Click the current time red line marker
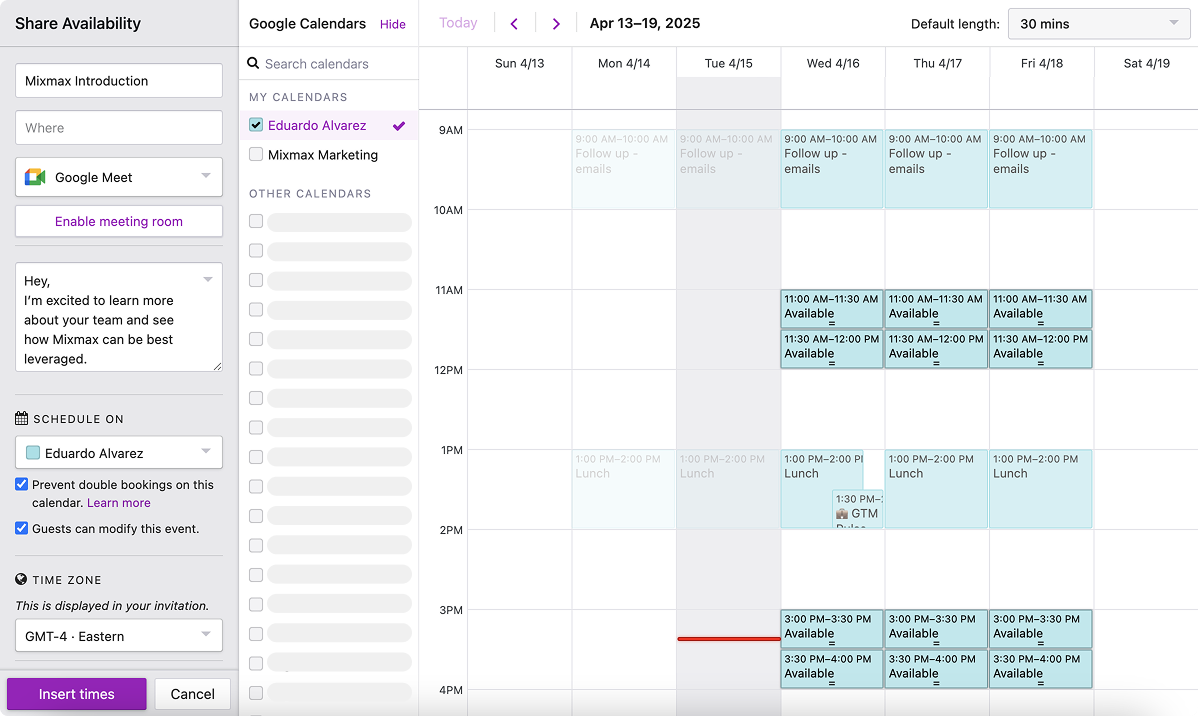This screenshot has width=1198, height=716. [728, 639]
